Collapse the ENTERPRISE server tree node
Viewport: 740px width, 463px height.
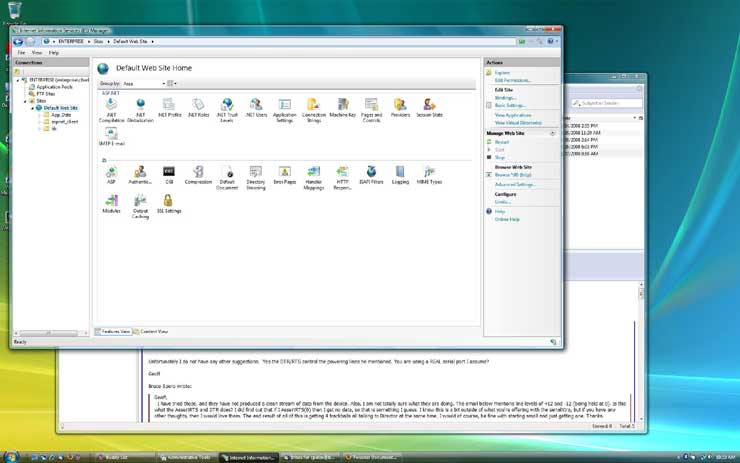coord(18,80)
